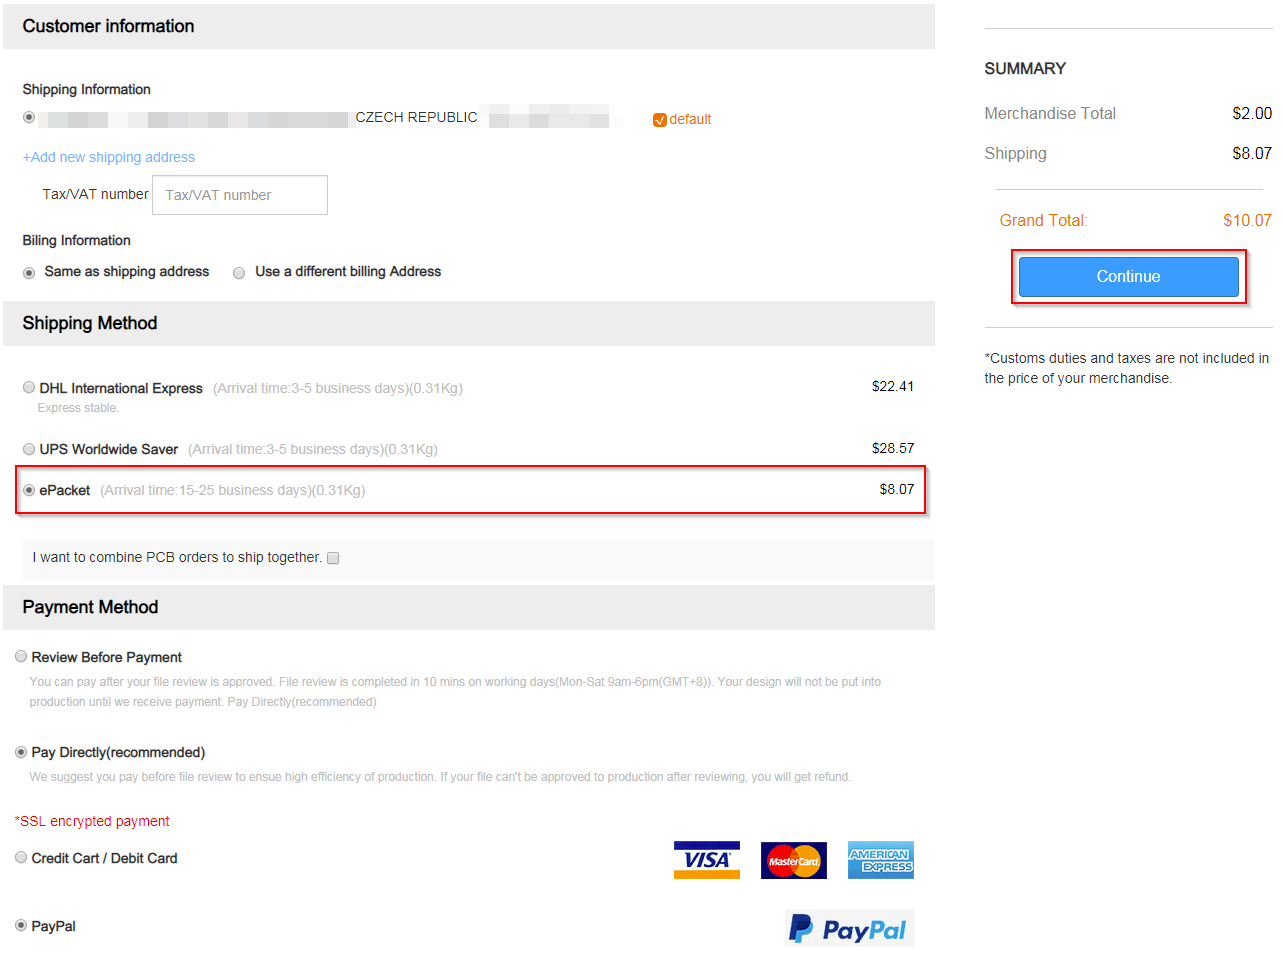Choose PayPal as payment method
The image size is (1284, 956).
pyautogui.click(x=21, y=925)
